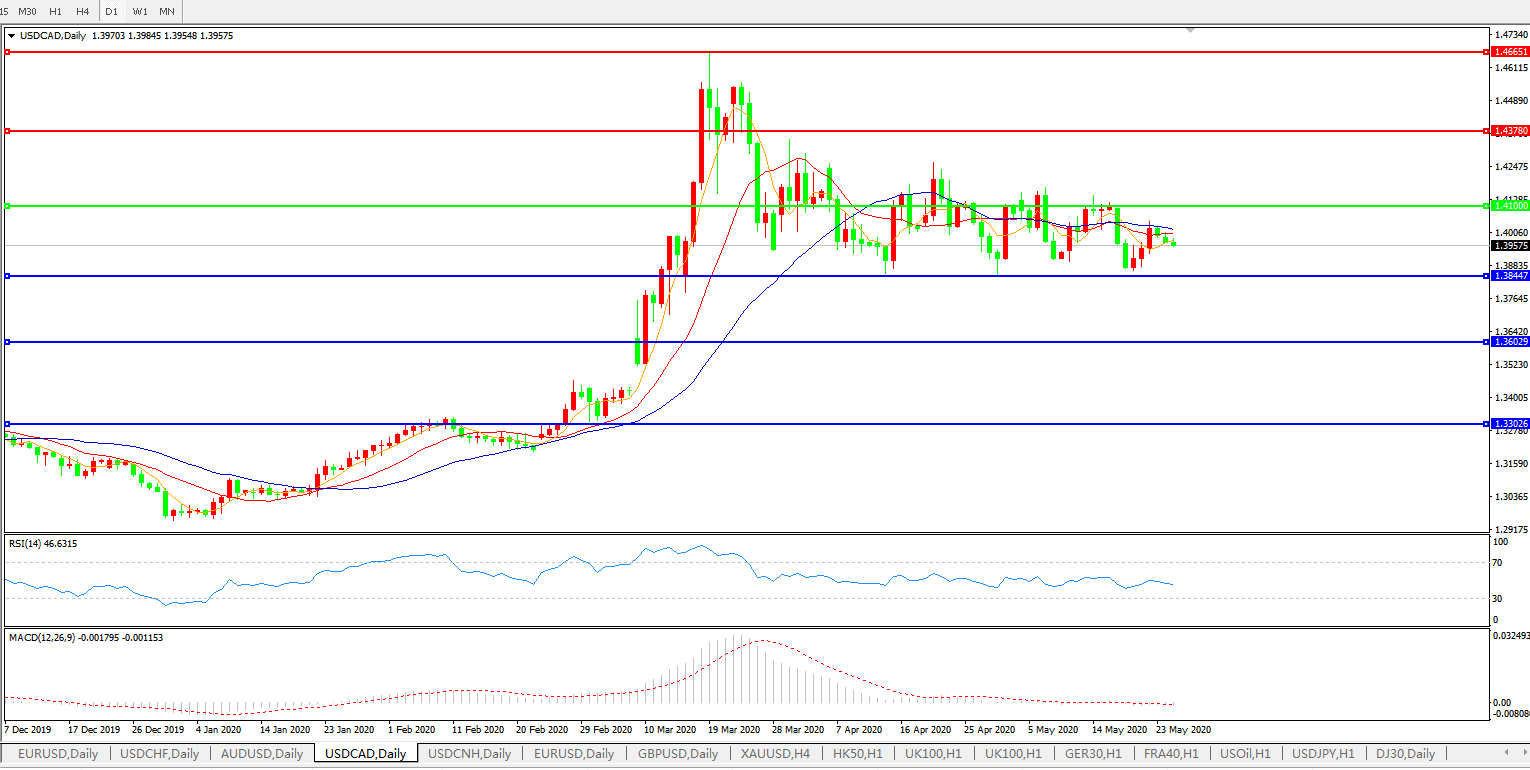1530x770 pixels.
Task: Expand the USDCAD,Daily chart title arrow
Action: (x=11, y=36)
